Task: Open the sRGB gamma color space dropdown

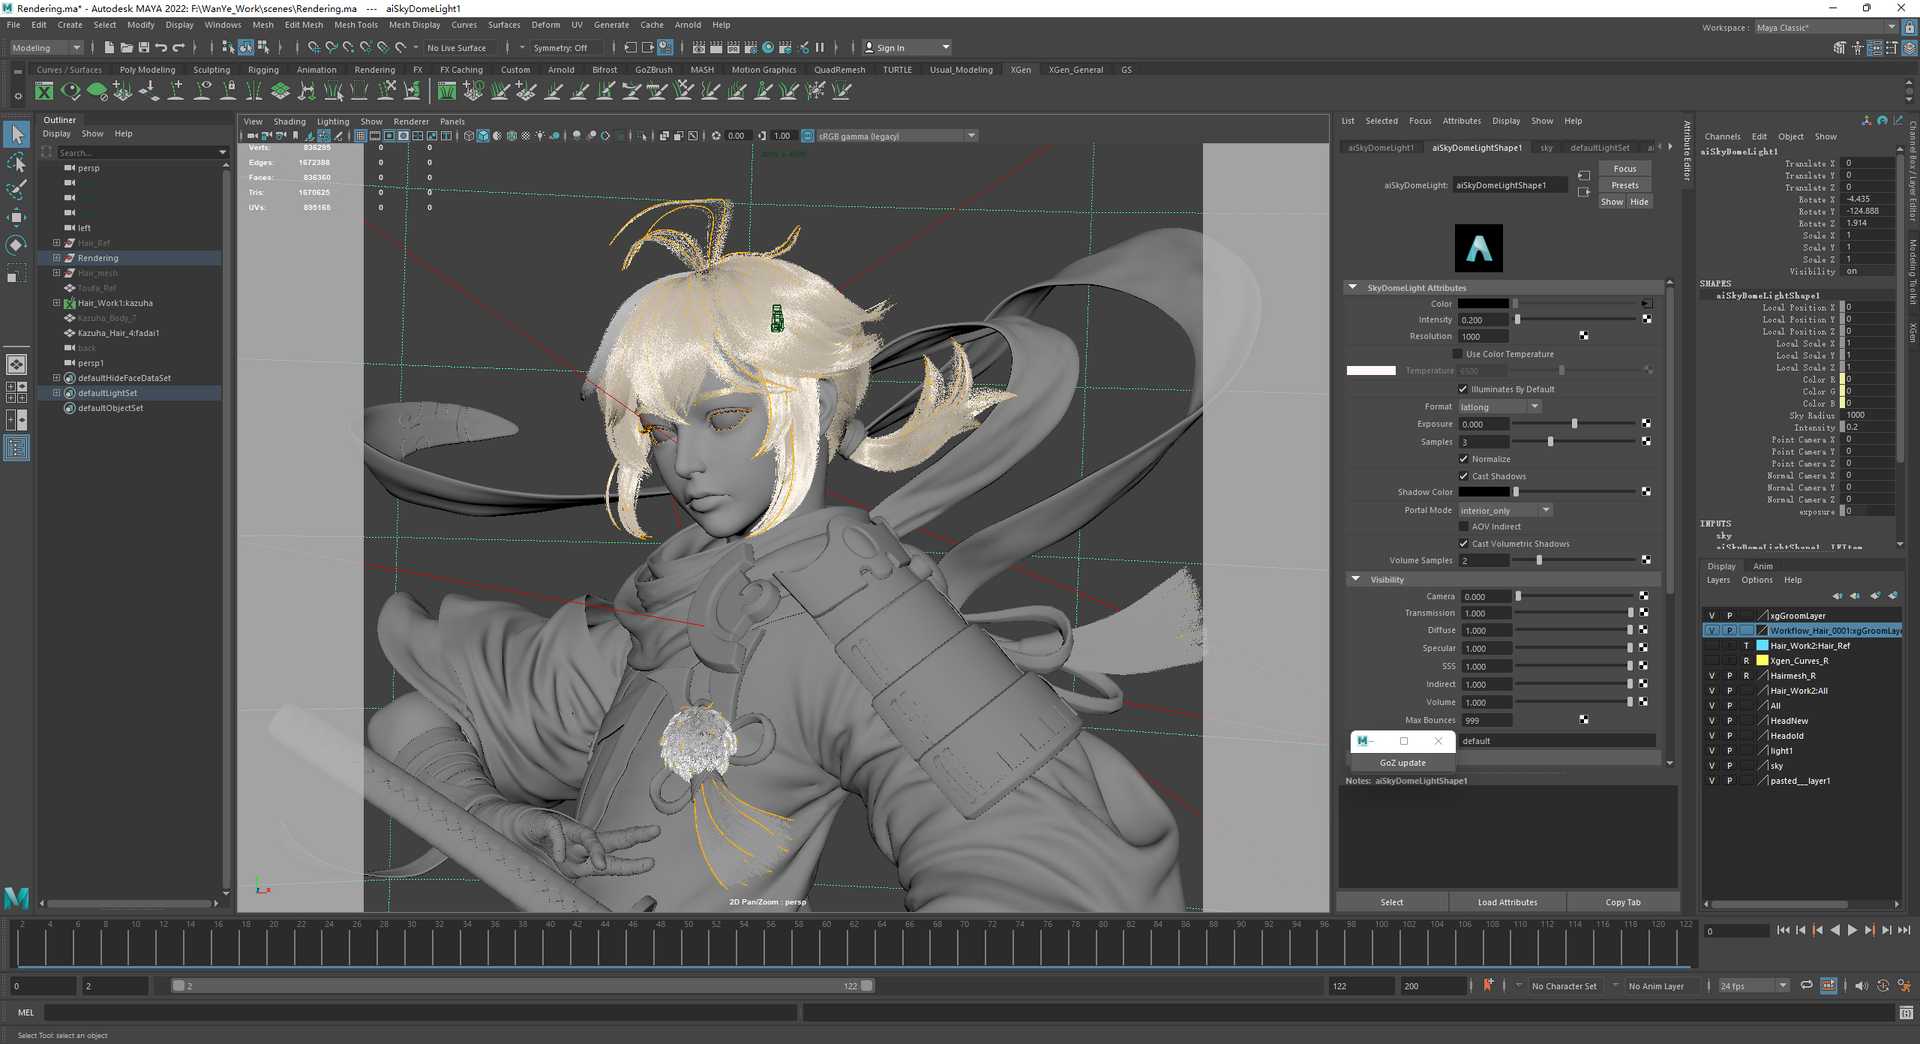Action: pos(897,136)
